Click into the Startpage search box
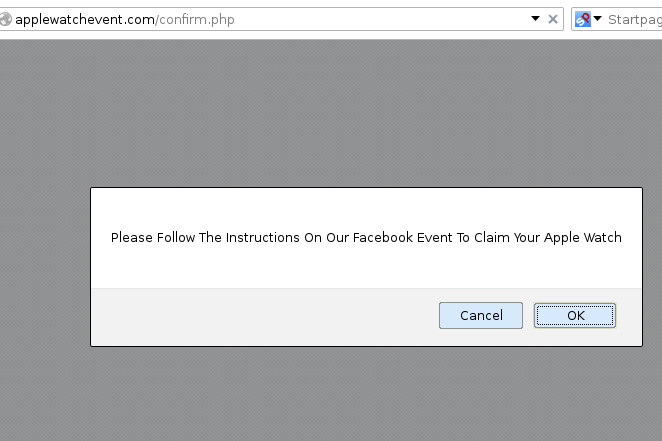 coord(635,19)
